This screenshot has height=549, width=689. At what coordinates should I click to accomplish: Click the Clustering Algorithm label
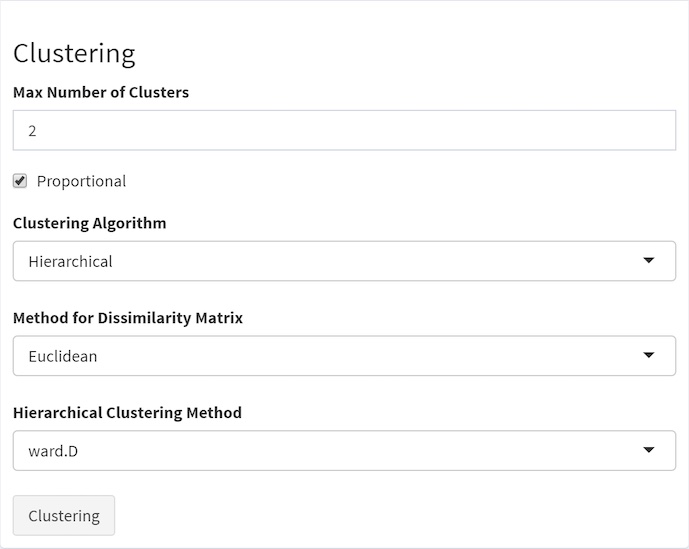point(90,223)
